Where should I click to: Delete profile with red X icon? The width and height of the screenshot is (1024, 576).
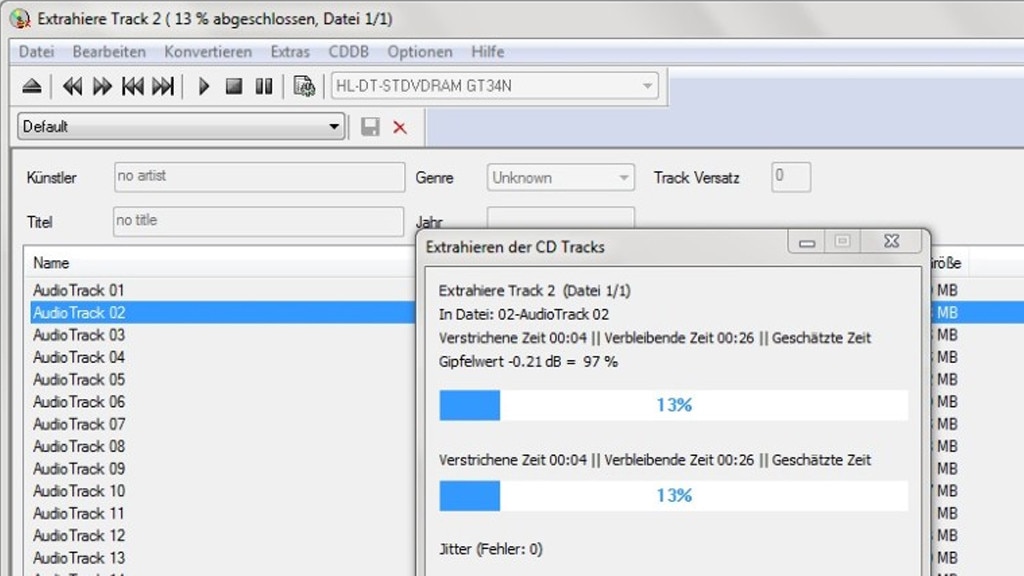pyautogui.click(x=400, y=127)
